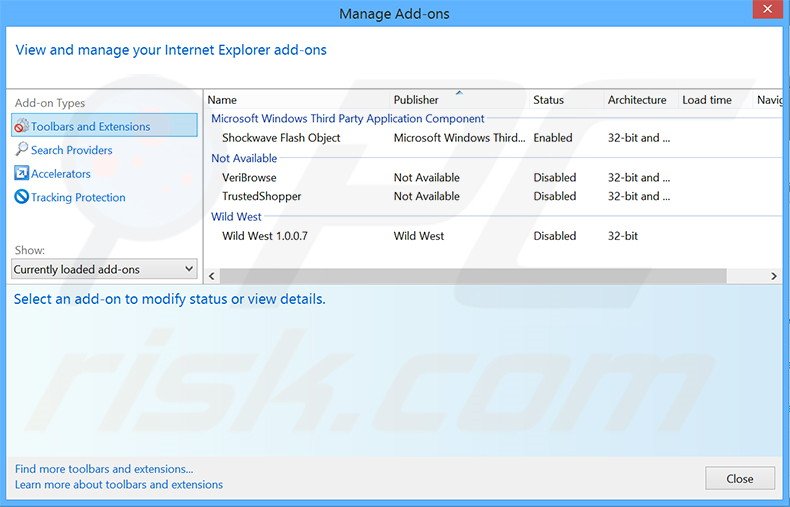
Task: Click Disabled status in VeriBrowse row
Action: [555, 177]
